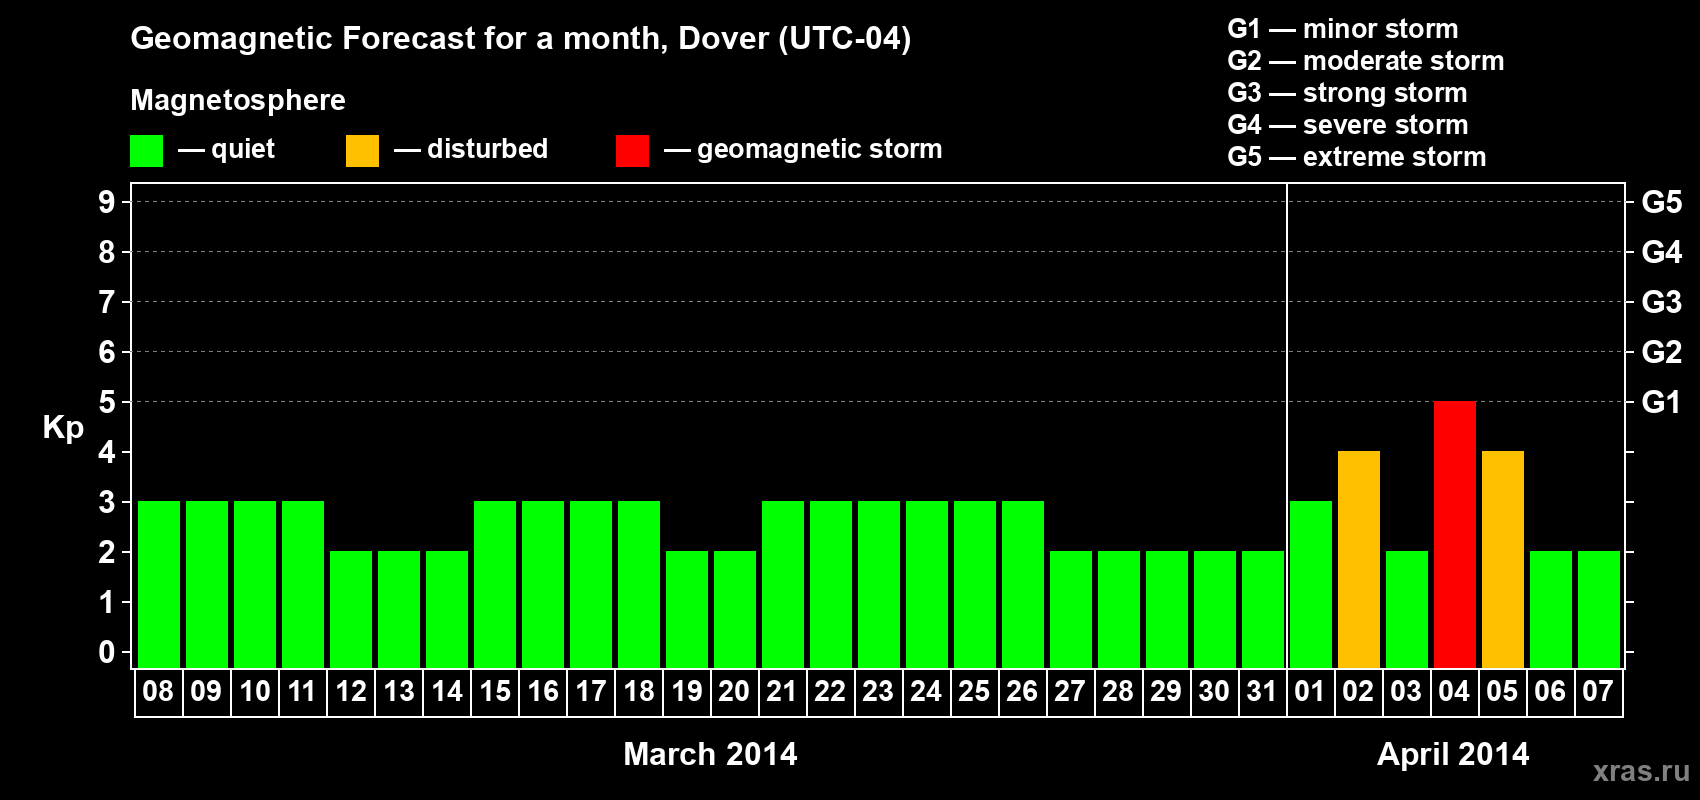Click date label 08 on the axis
1700x800 pixels.
point(158,692)
